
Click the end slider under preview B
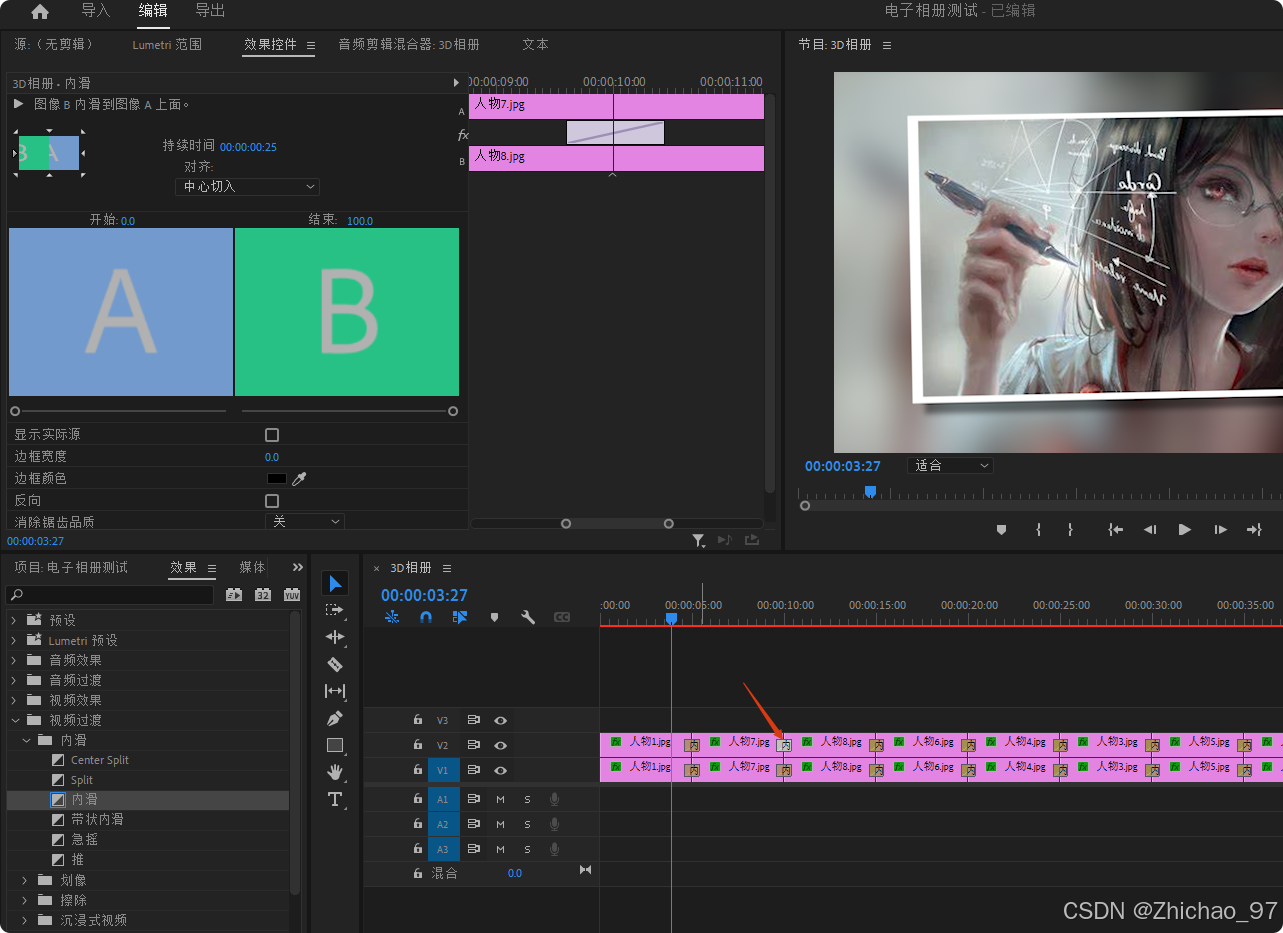453,411
